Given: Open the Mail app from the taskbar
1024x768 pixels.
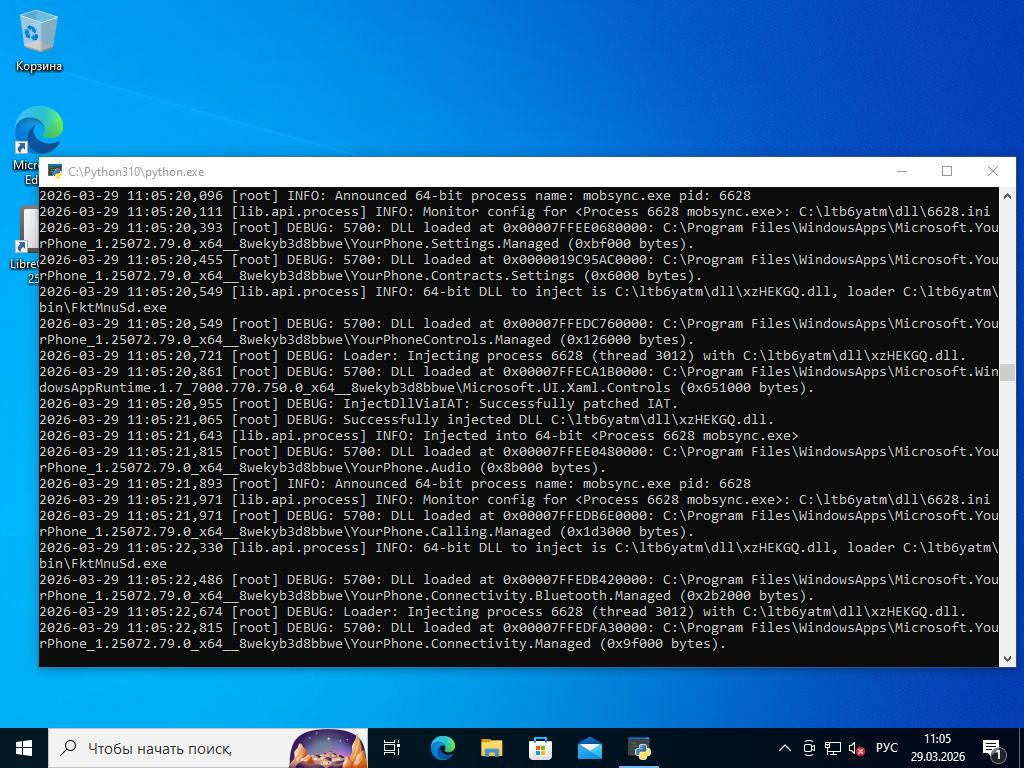Looking at the screenshot, I should pos(590,748).
